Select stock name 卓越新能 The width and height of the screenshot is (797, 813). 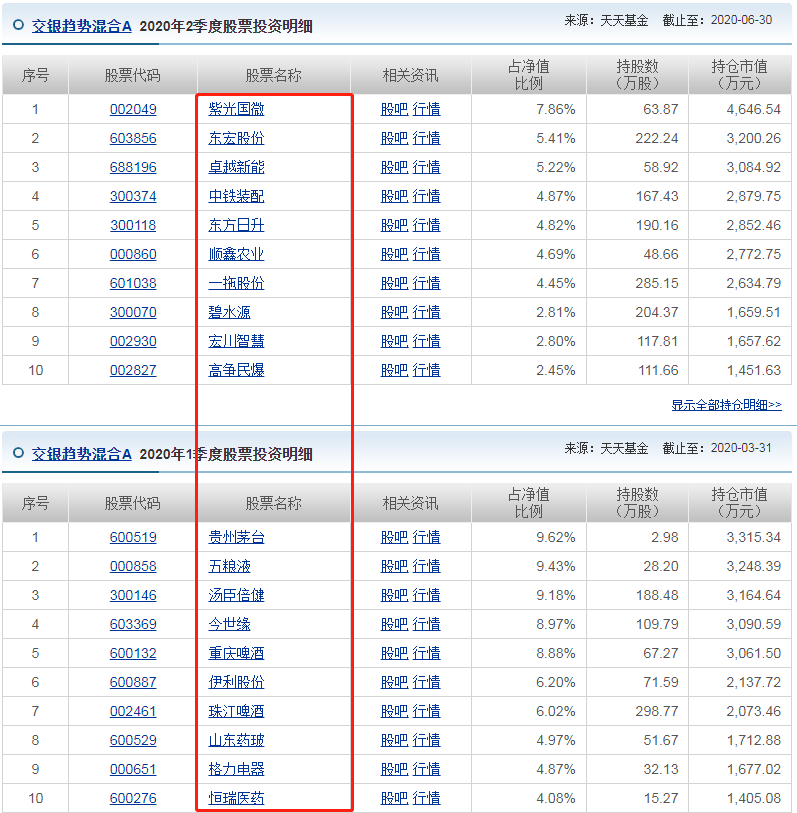click(x=236, y=167)
